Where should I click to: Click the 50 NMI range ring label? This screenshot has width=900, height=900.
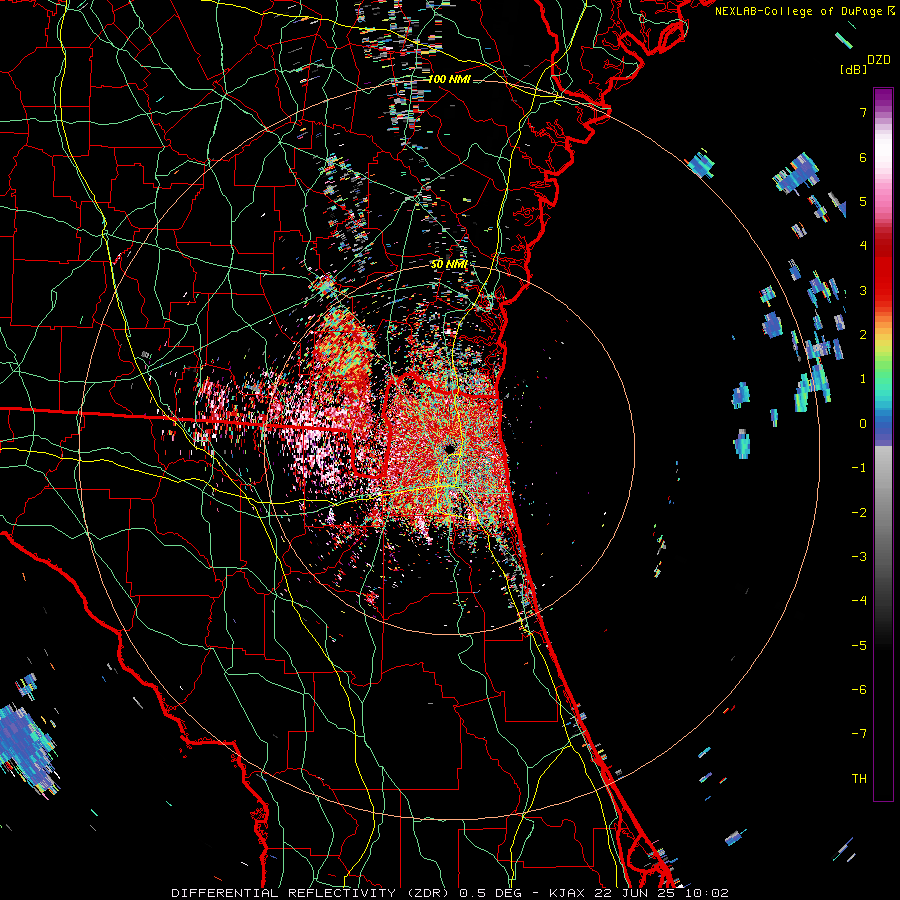coord(449,264)
